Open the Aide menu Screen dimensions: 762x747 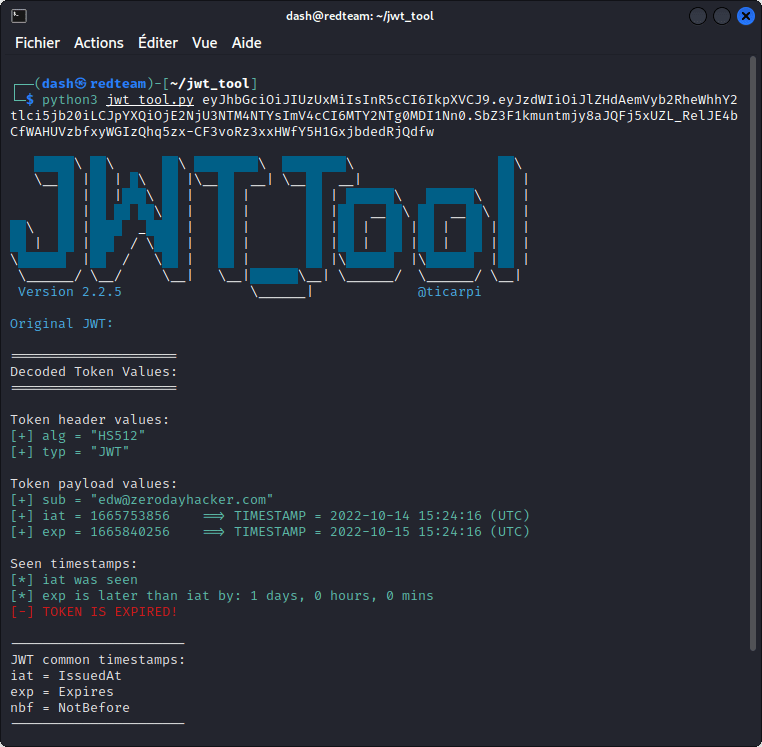tap(246, 43)
